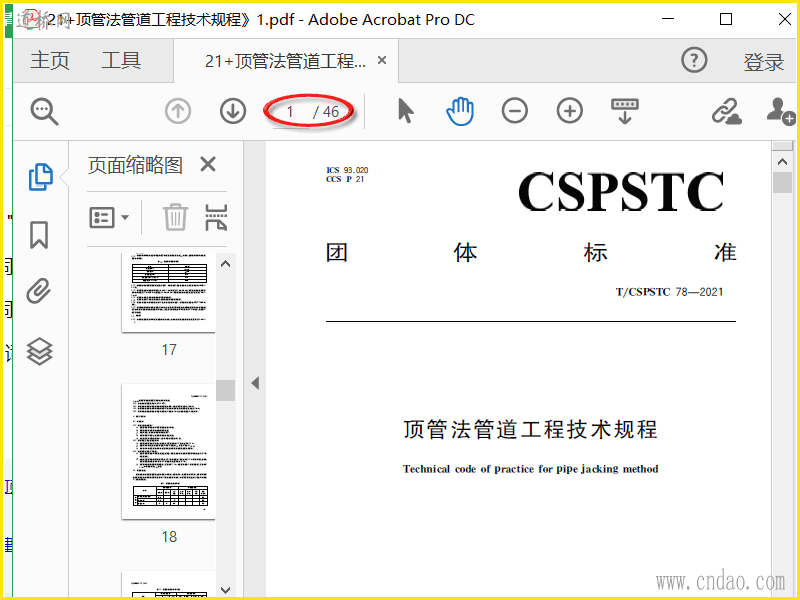The height and width of the screenshot is (600, 800).
Task: Zoom out with the minus circle
Action: 514,111
